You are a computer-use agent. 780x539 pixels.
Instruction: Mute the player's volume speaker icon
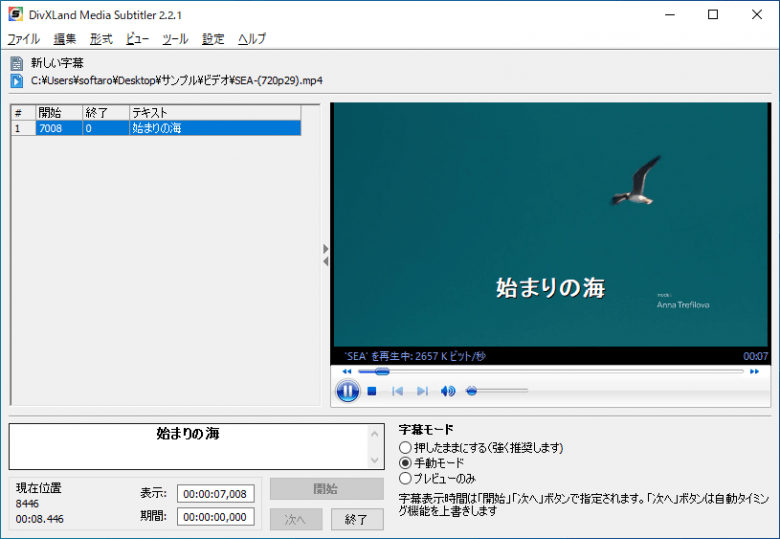[x=448, y=391]
